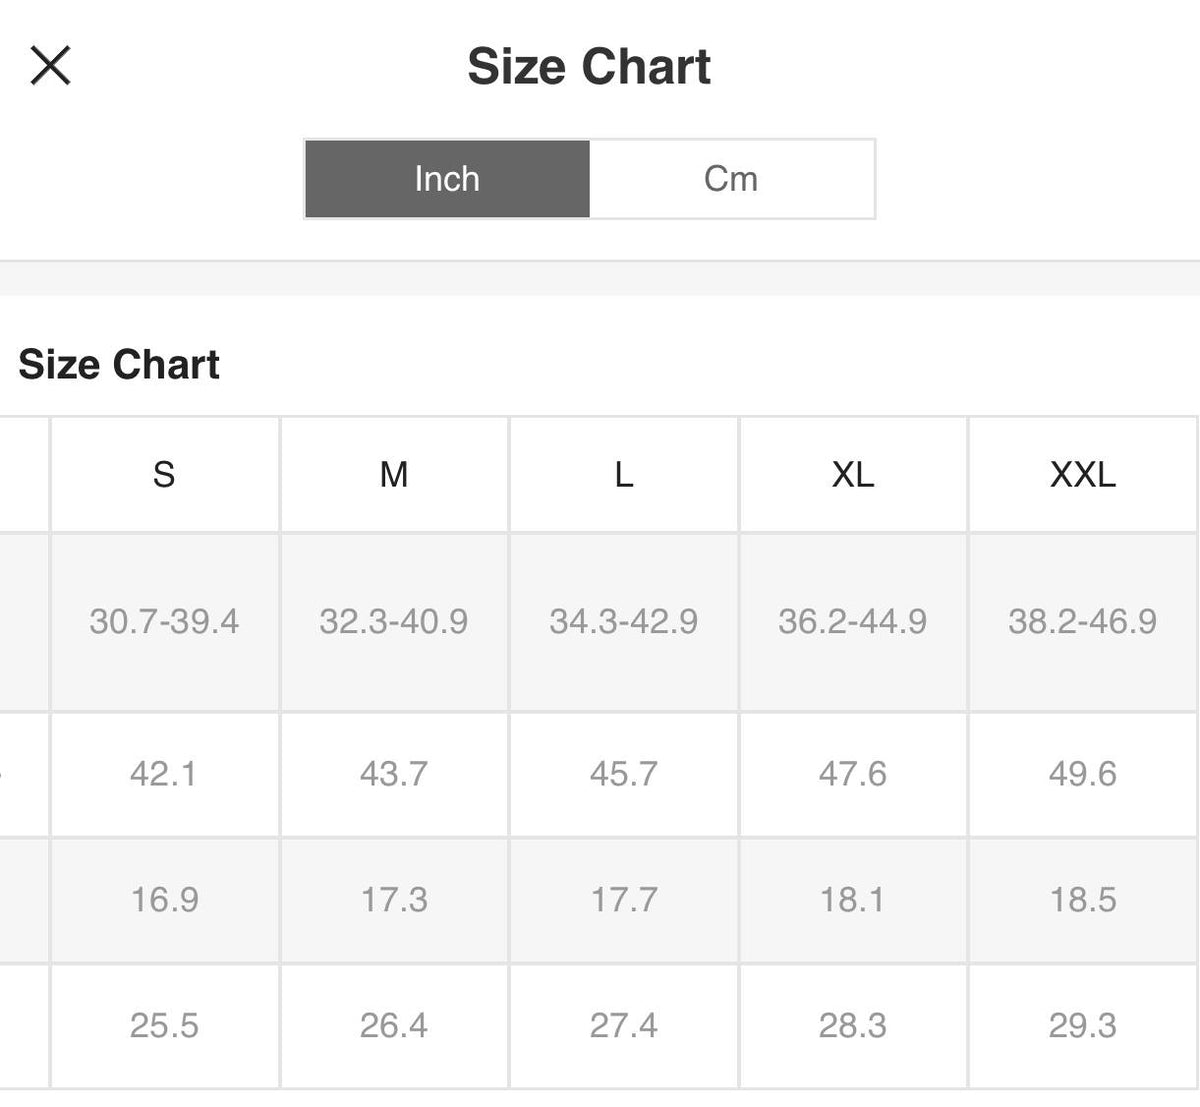
Task: Select the XL size column header
Action: pos(853,474)
